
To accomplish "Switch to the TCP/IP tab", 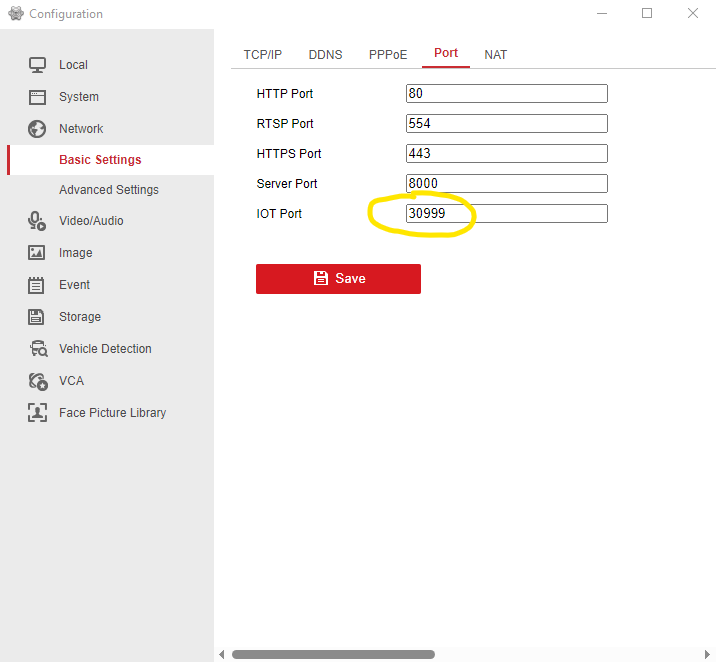I will 263,55.
